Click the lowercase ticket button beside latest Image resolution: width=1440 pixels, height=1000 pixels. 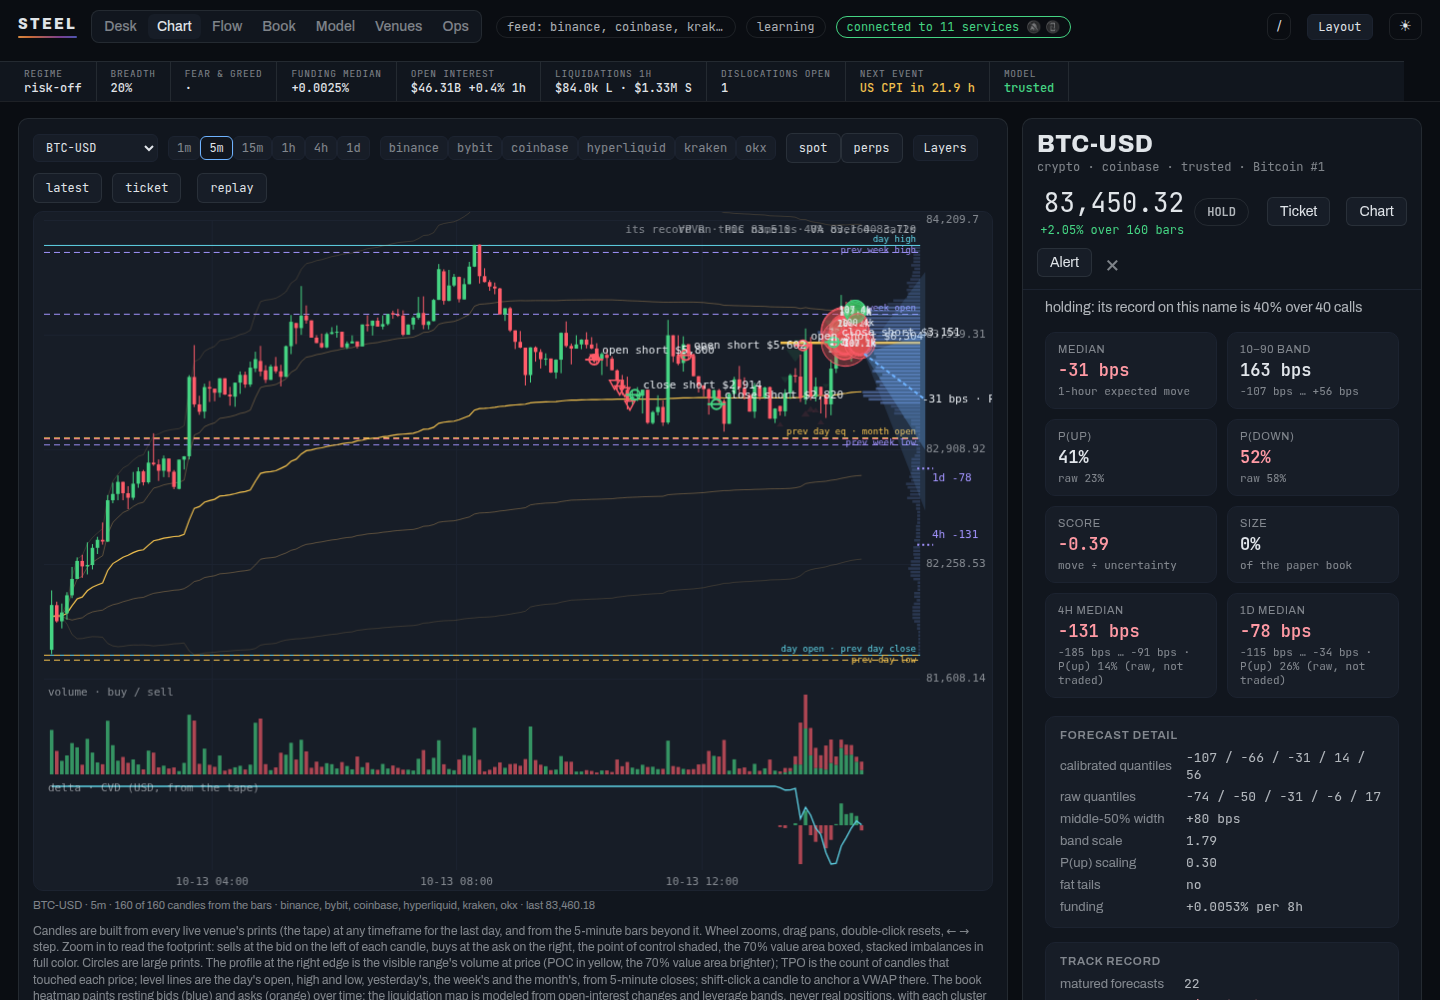147,188
